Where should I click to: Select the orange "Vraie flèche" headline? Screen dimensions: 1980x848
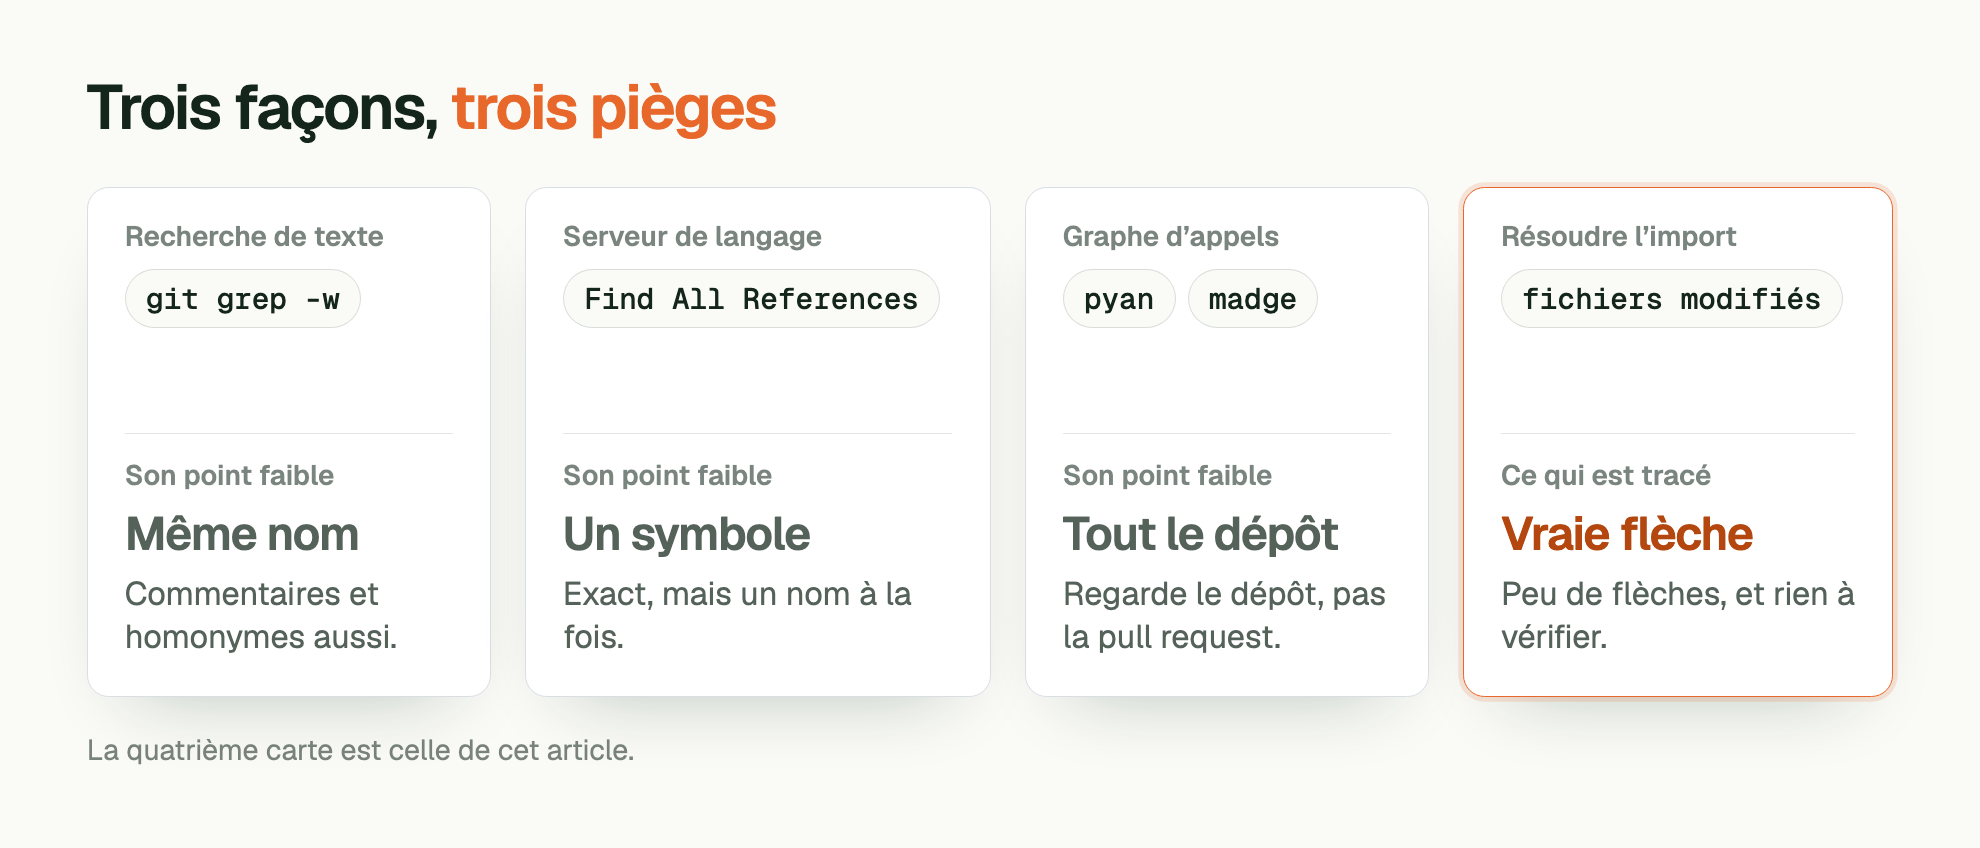pyautogui.click(x=1626, y=534)
